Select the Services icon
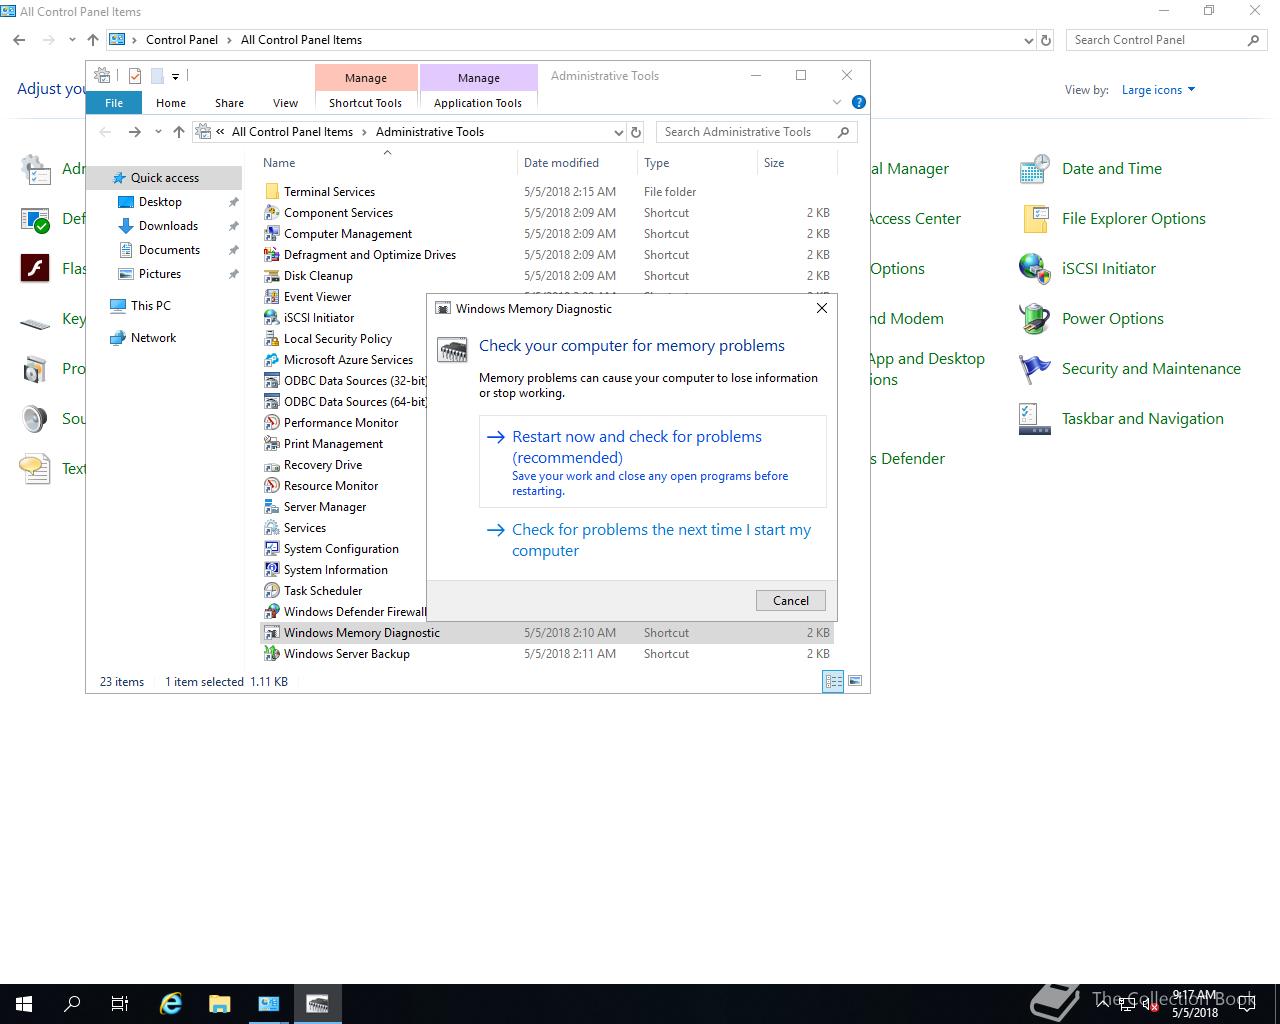 coord(271,528)
